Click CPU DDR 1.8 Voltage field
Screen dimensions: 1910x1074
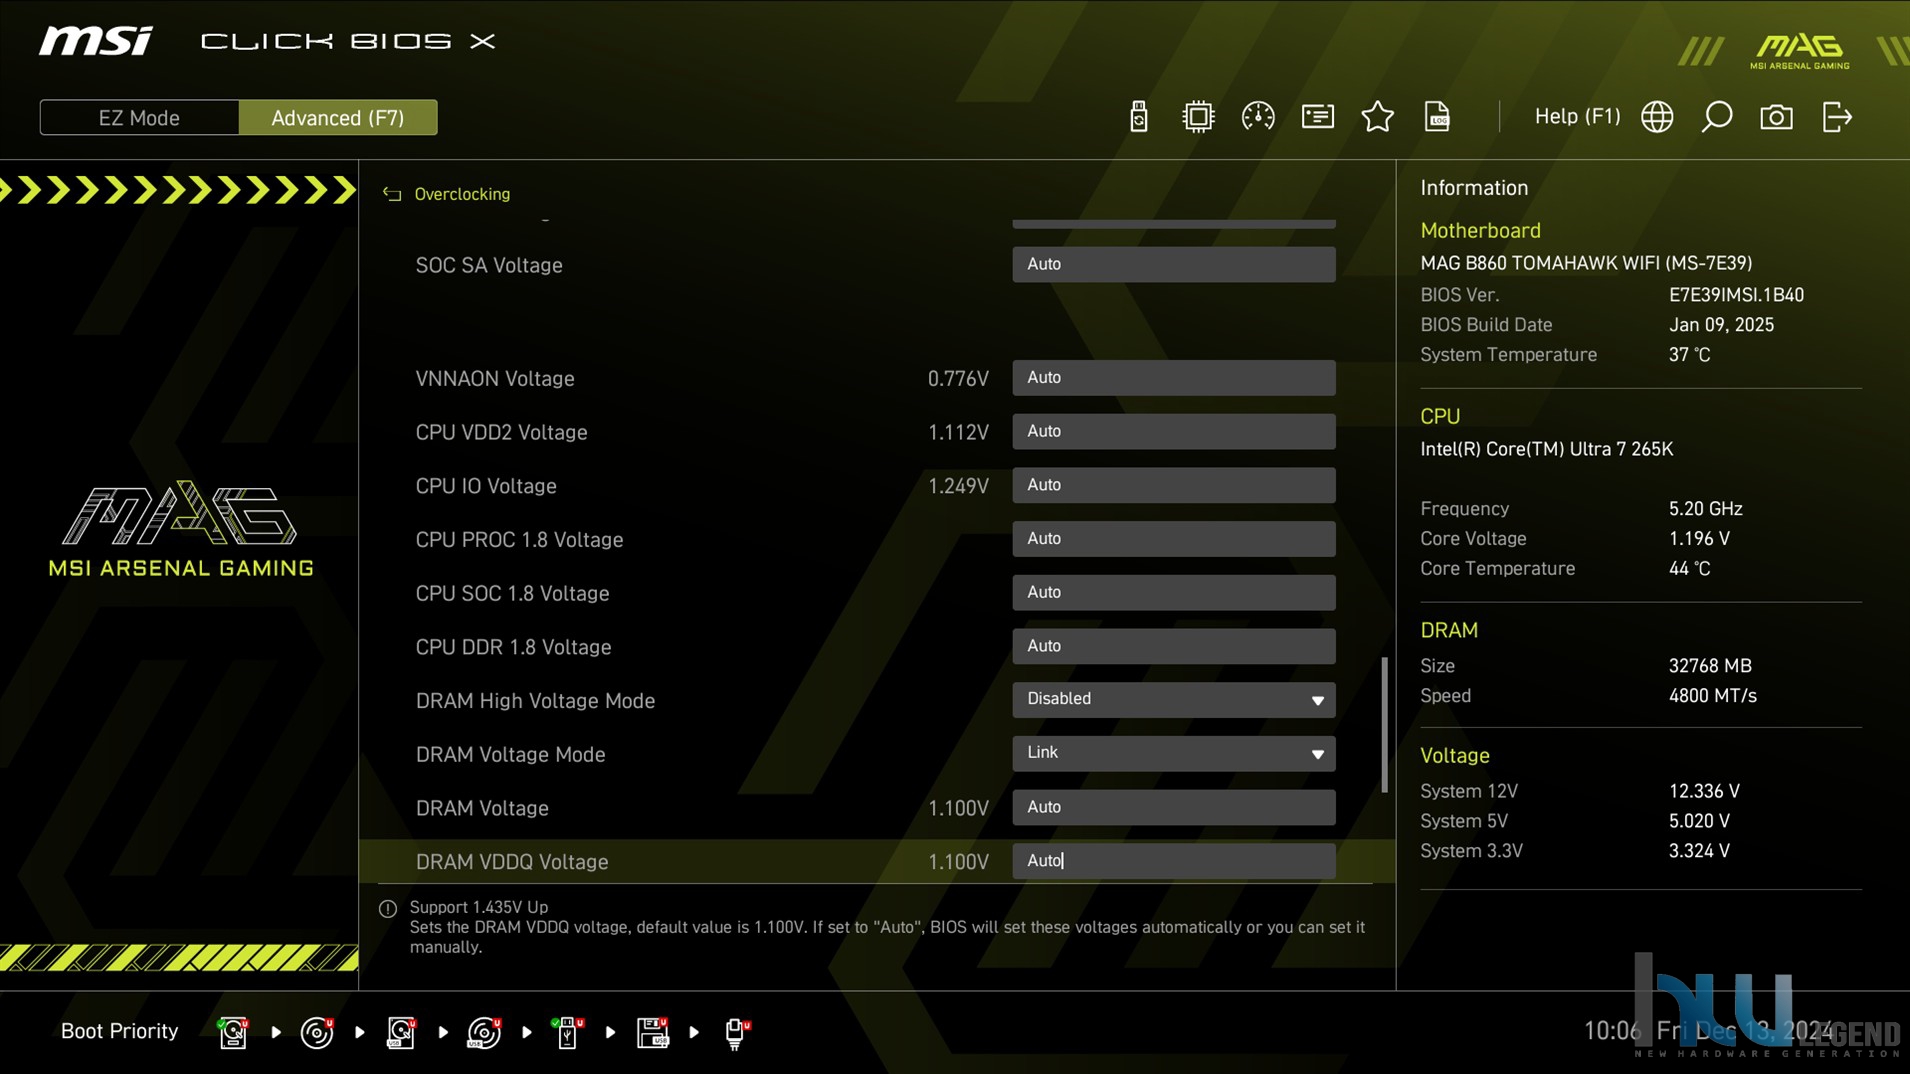[x=1173, y=646]
